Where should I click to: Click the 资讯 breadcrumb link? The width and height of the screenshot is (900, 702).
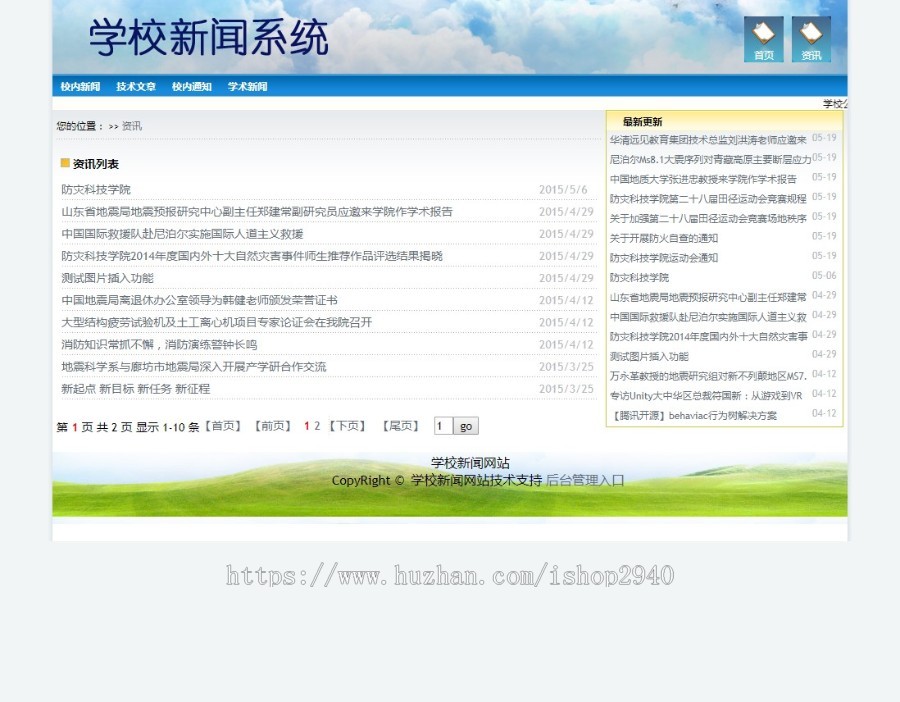tap(132, 126)
